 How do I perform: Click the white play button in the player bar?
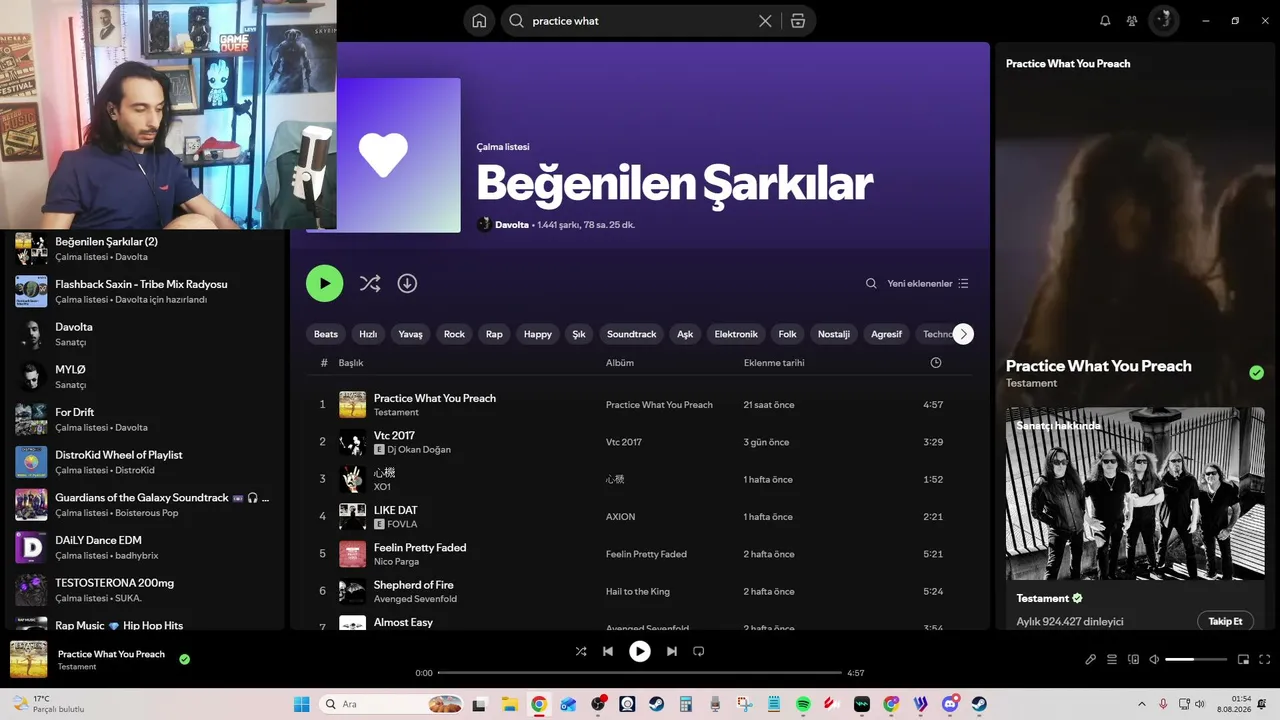(x=640, y=651)
